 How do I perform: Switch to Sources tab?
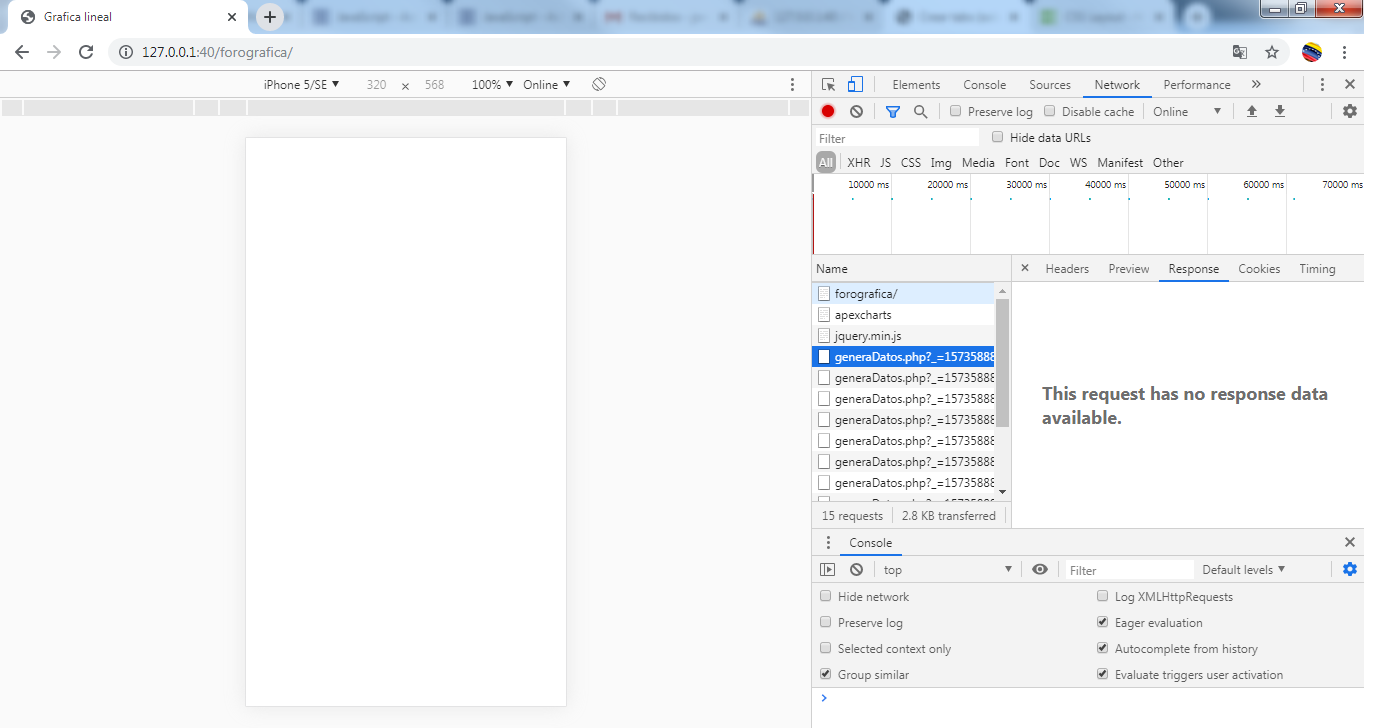[x=1050, y=85]
